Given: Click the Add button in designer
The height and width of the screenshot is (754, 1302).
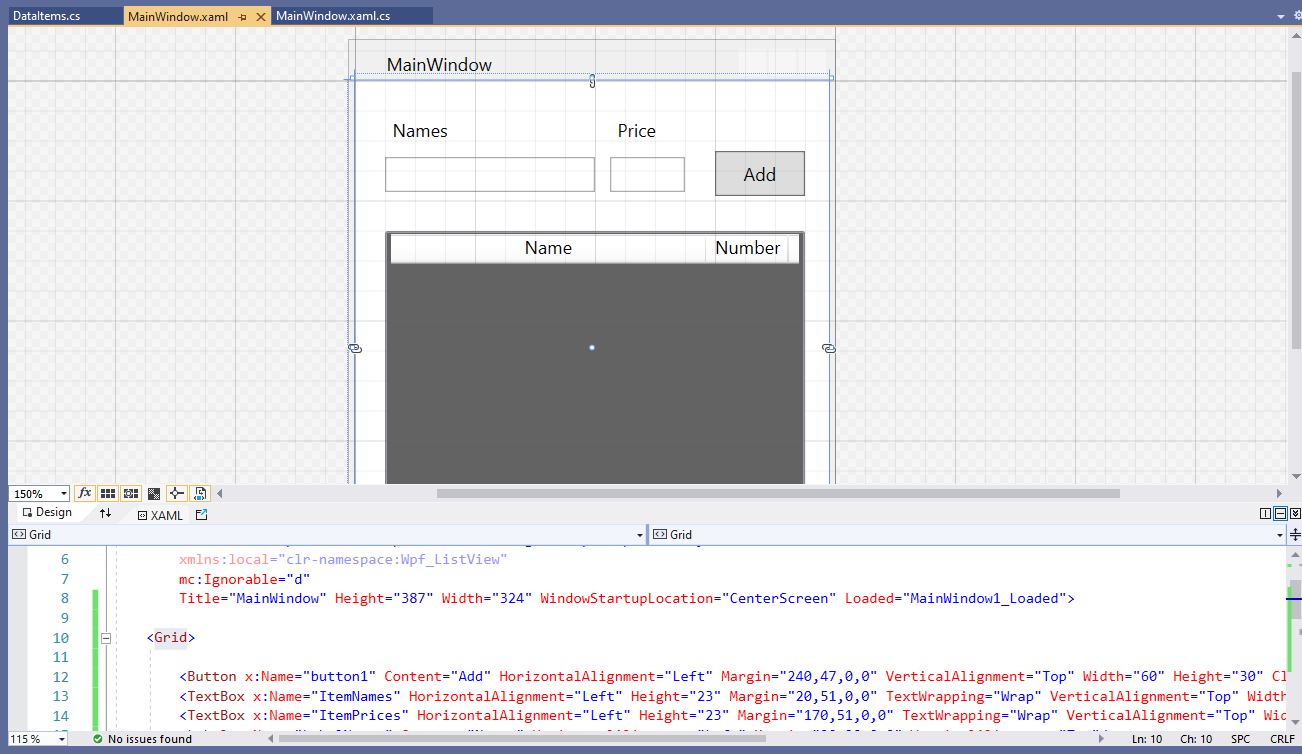Looking at the screenshot, I should pos(760,174).
